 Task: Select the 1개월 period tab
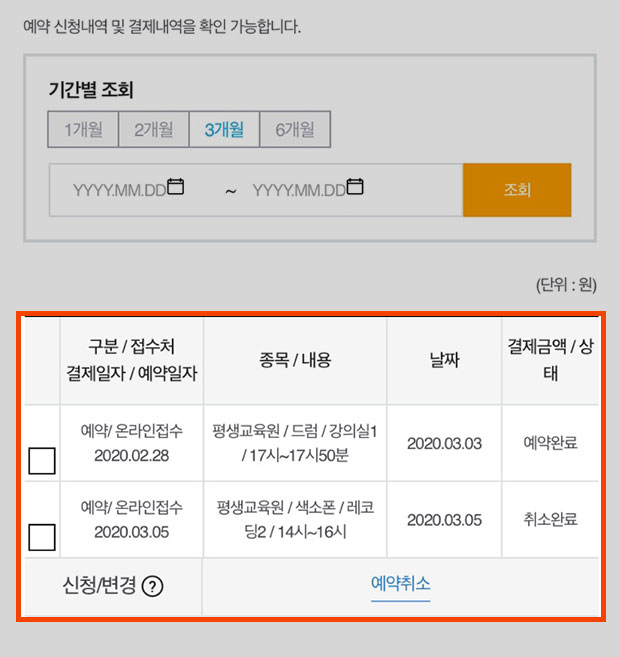[83, 129]
